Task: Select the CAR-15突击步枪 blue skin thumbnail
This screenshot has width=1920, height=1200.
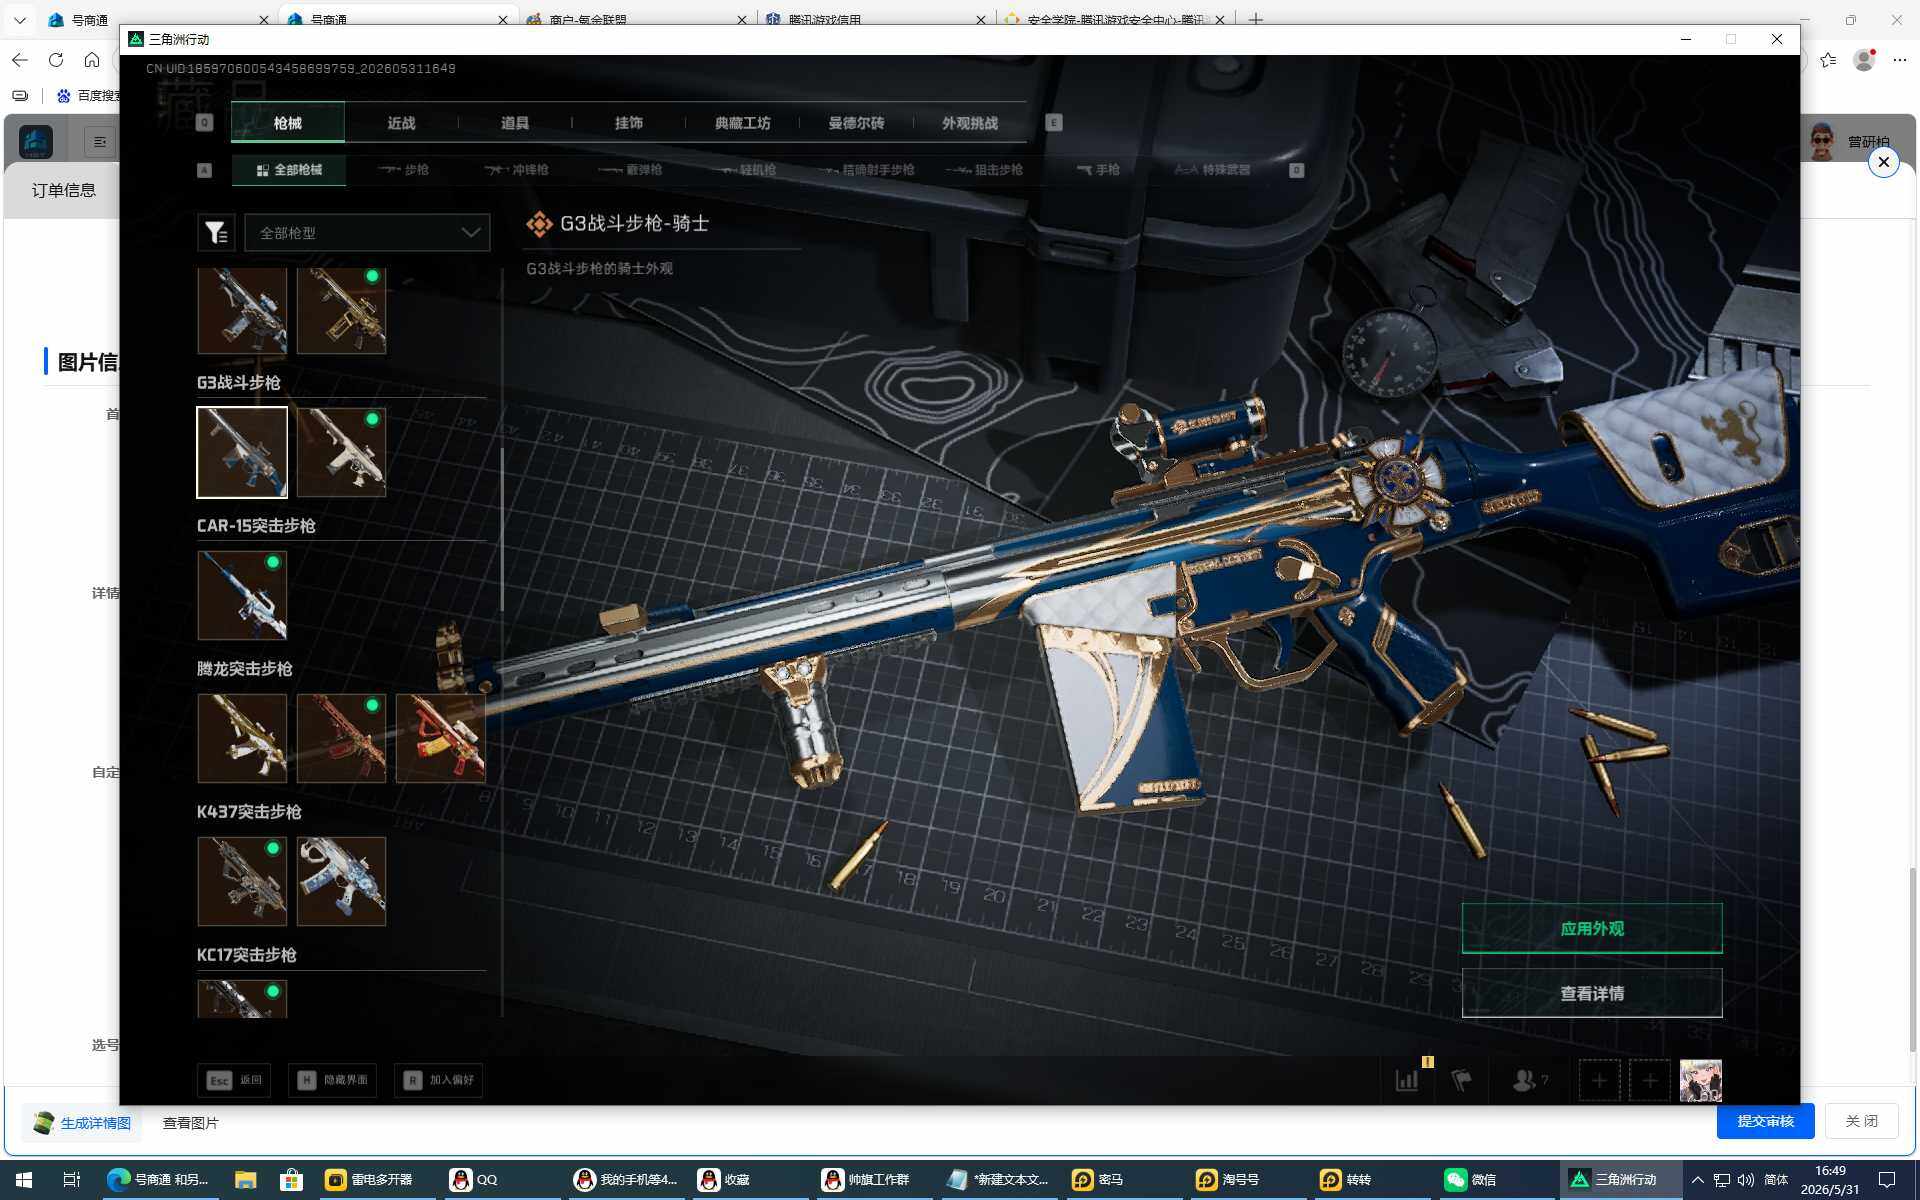Action: coord(242,595)
